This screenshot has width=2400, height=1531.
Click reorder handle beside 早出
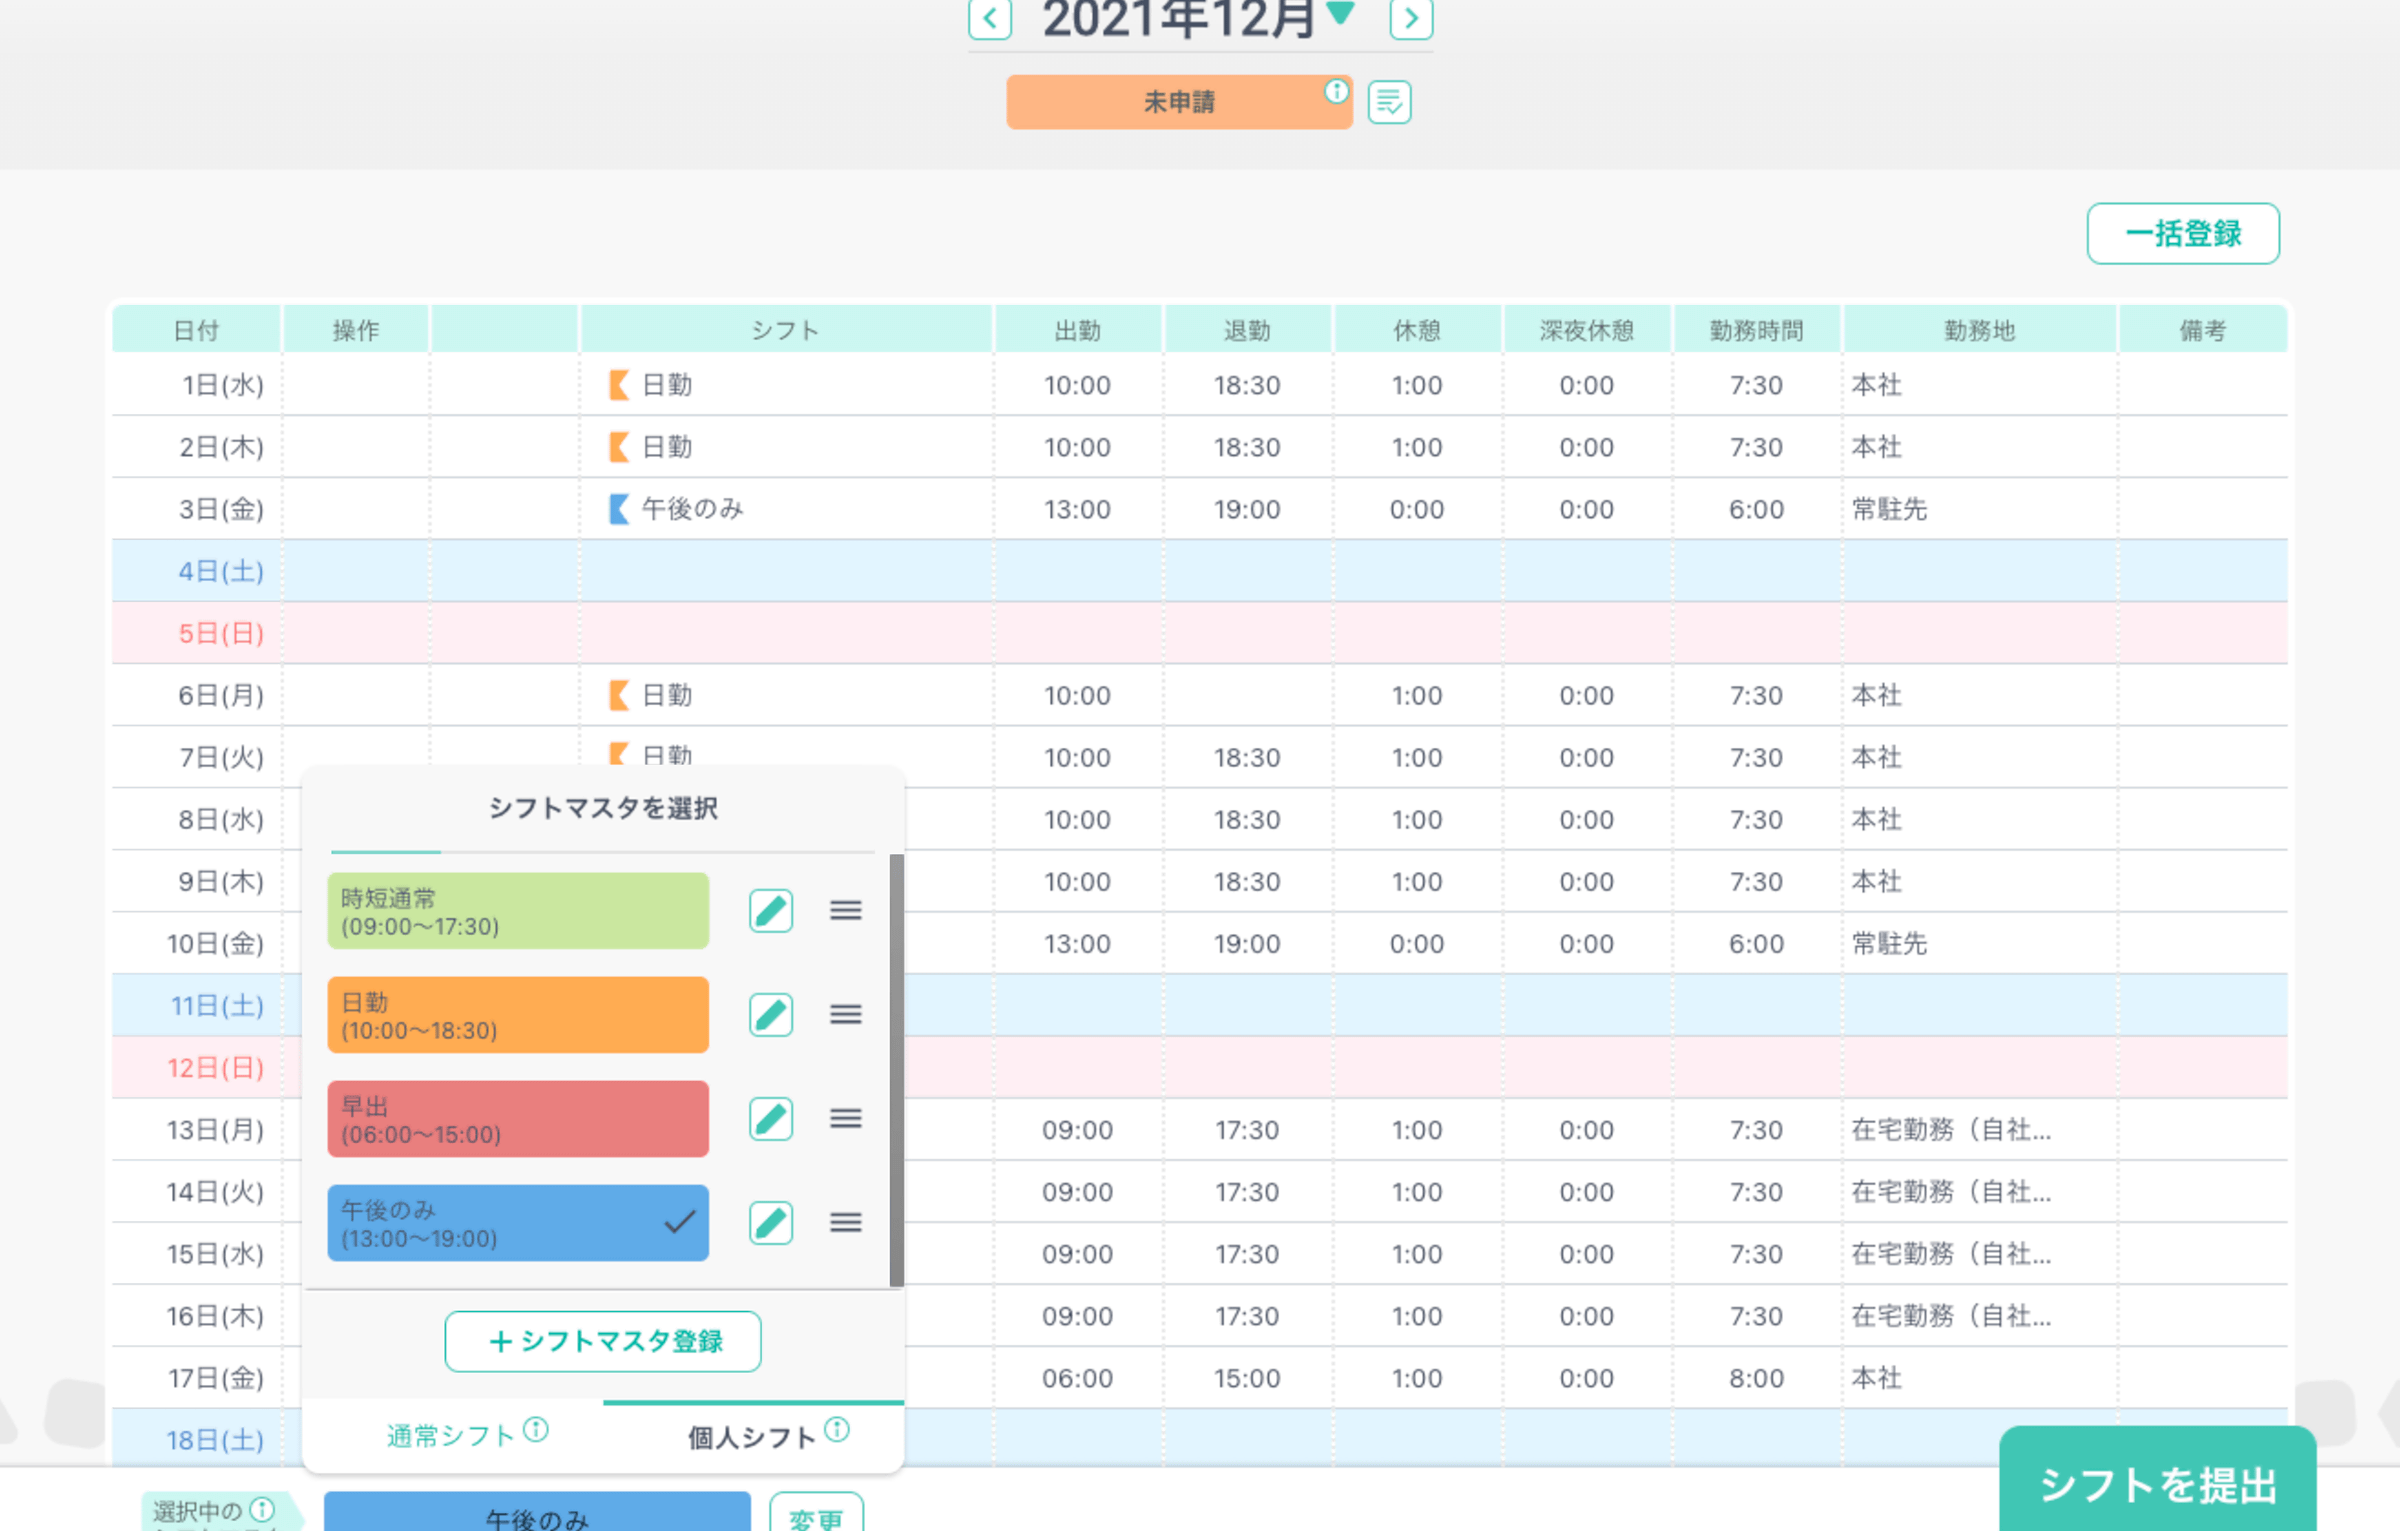coord(845,1118)
